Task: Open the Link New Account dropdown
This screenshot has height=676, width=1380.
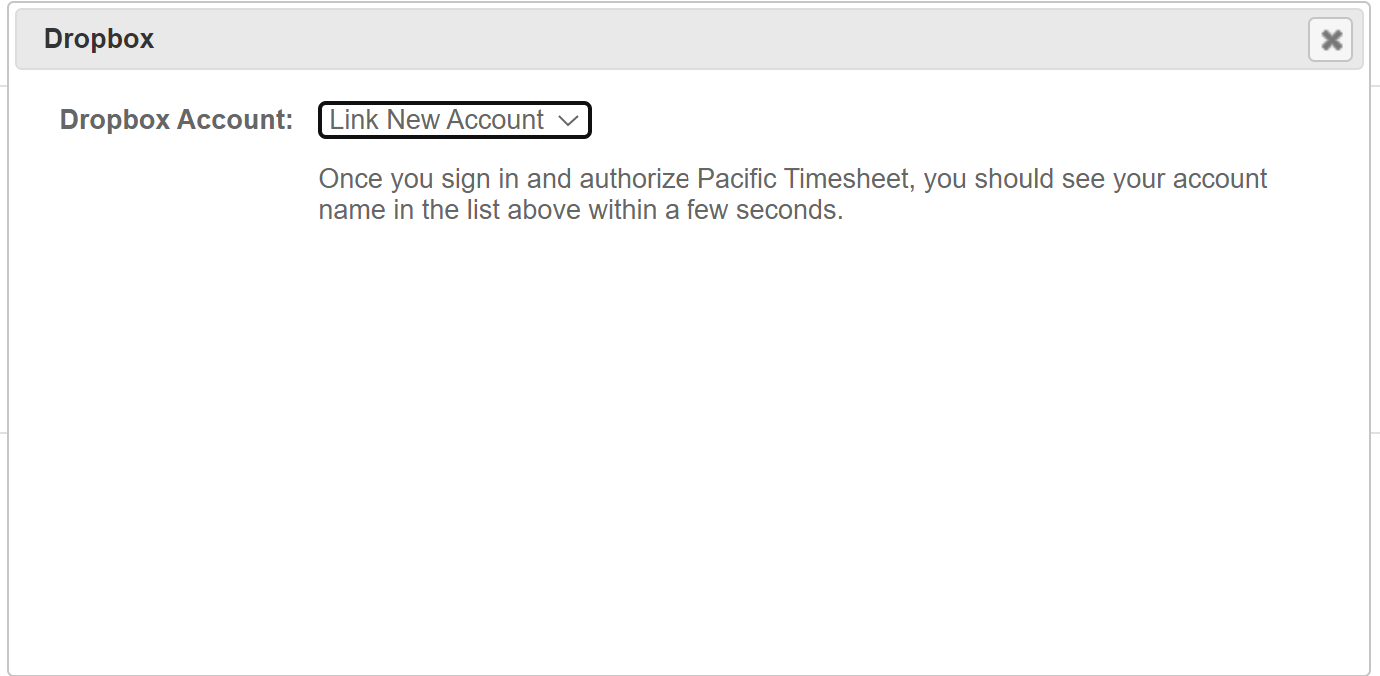Action: point(455,120)
